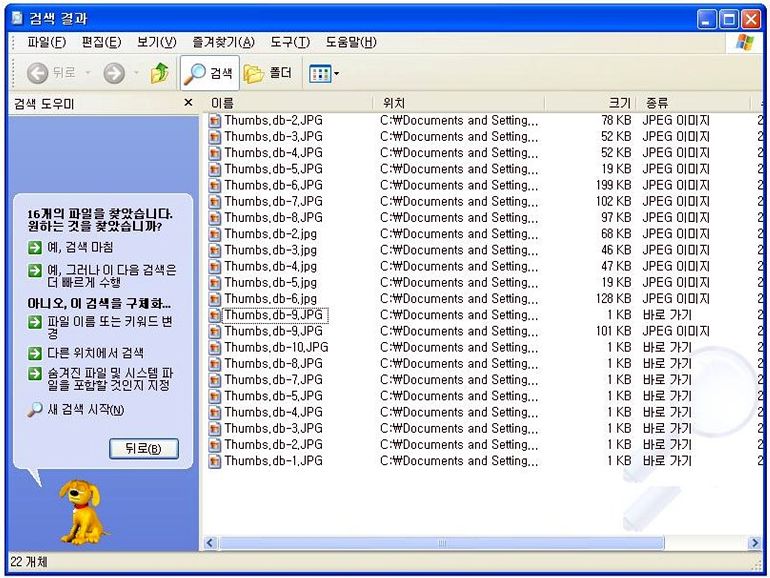
Task: Select the 78 KB Thumbs.db-2.JPG file icon
Action: click(214, 121)
